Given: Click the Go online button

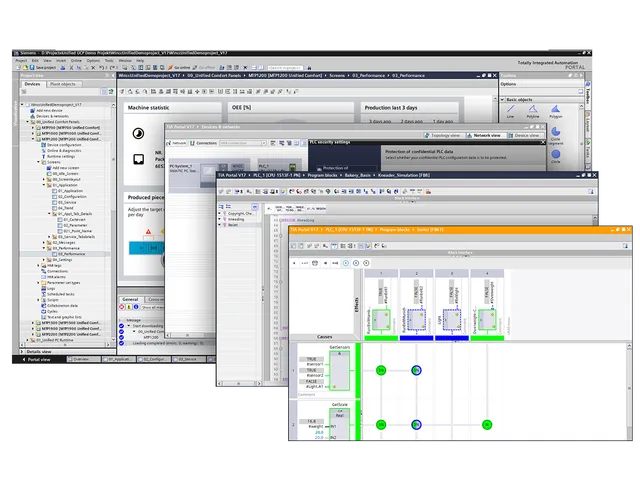Looking at the screenshot, I should click(x=180, y=67).
